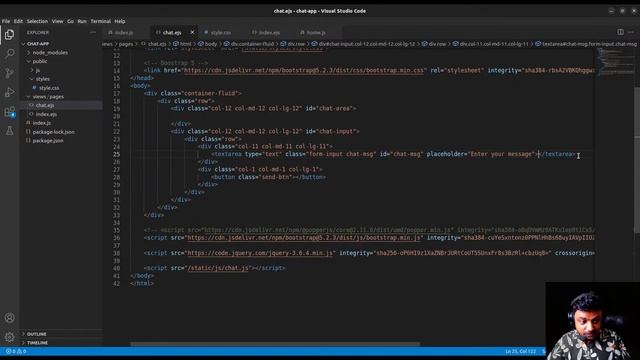Open package-lock.json in the explorer
640x360 pixels.
tap(53, 132)
